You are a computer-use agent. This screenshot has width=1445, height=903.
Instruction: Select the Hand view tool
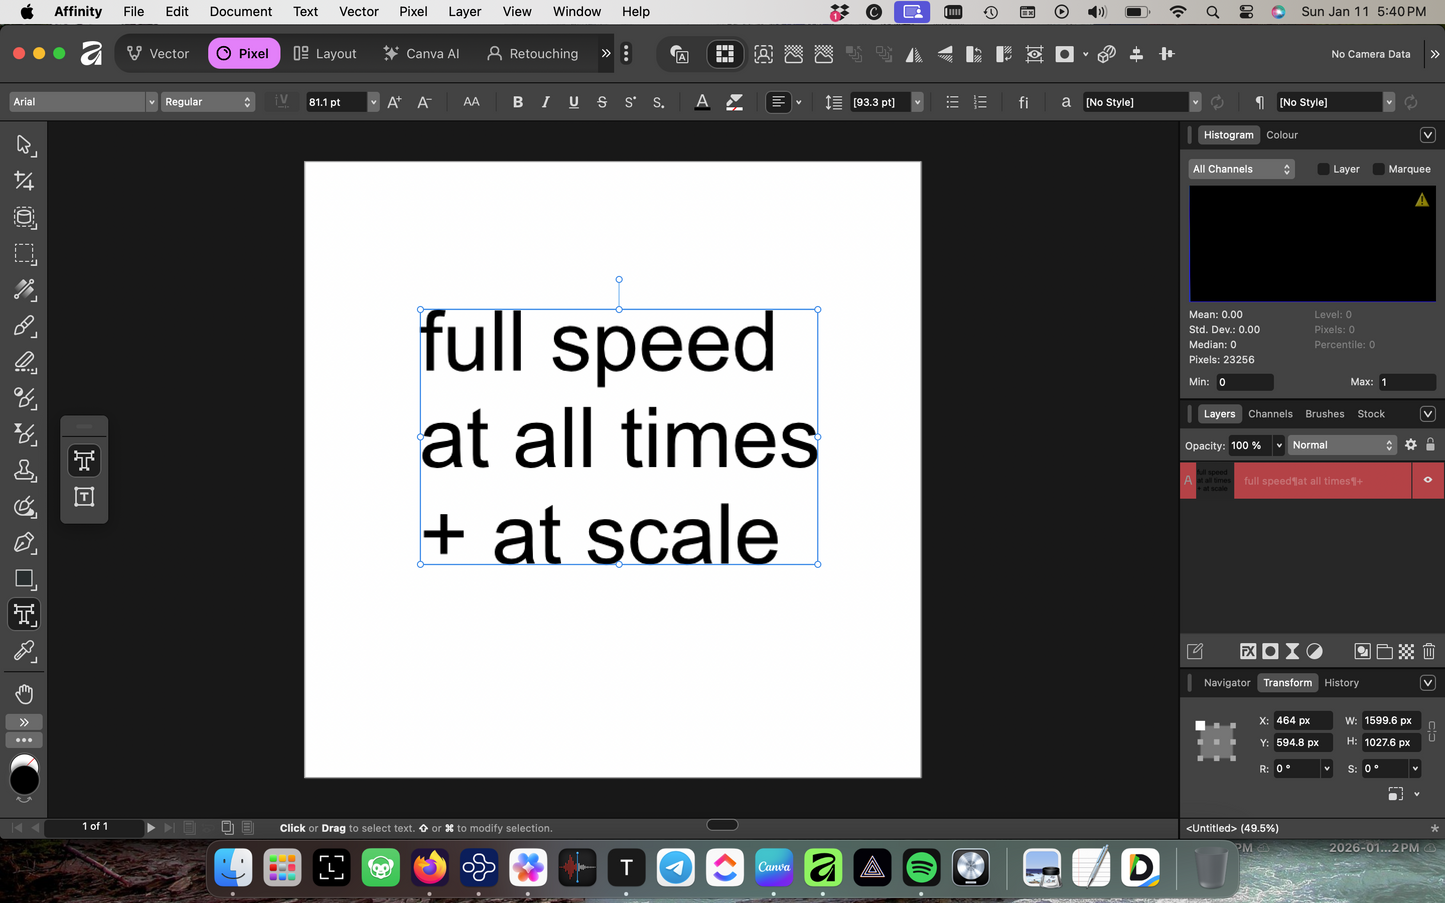click(24, 694)
